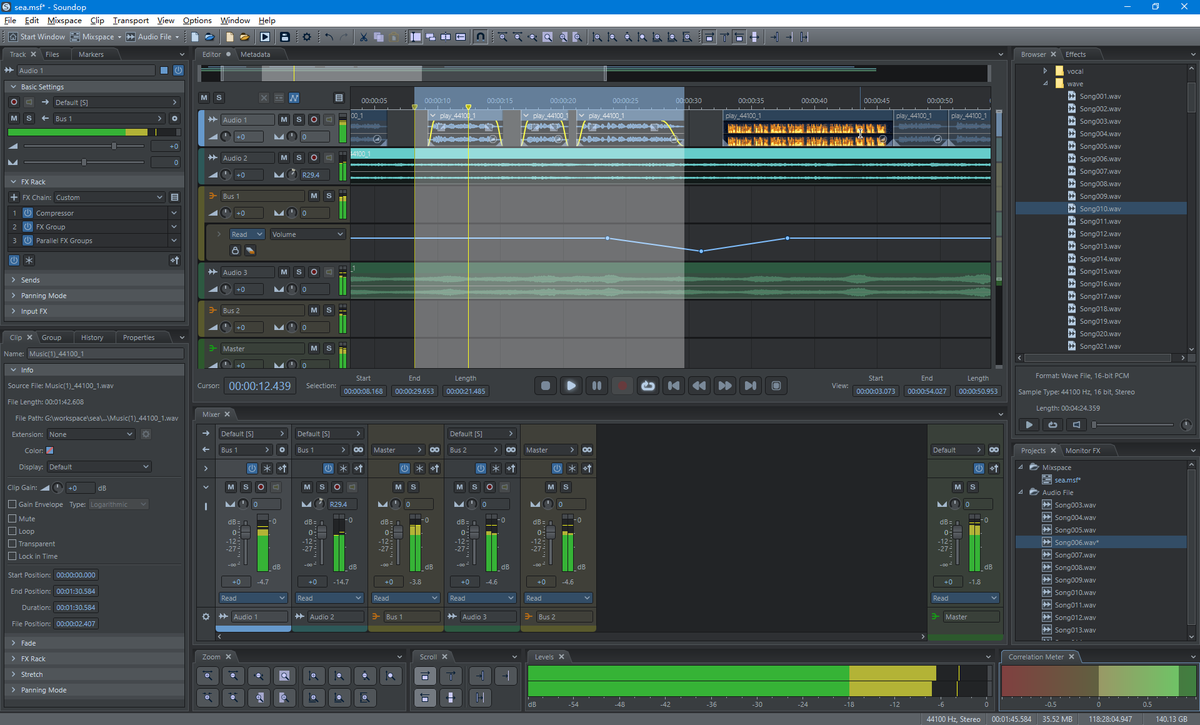Open the Options menu
The image size is (1200, 725).
click(x=197, y=20)
